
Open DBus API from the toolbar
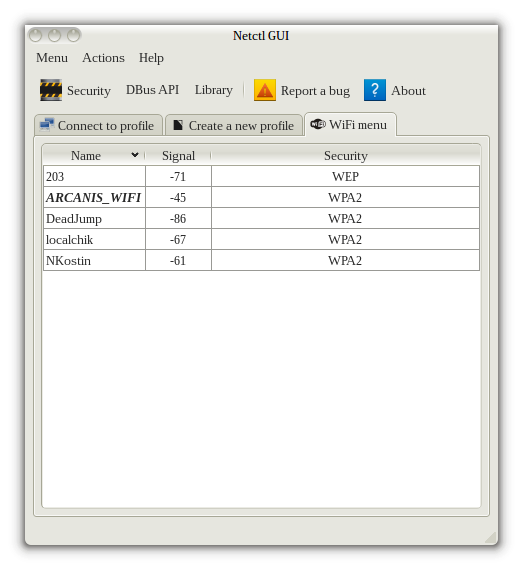pos(152,90)
